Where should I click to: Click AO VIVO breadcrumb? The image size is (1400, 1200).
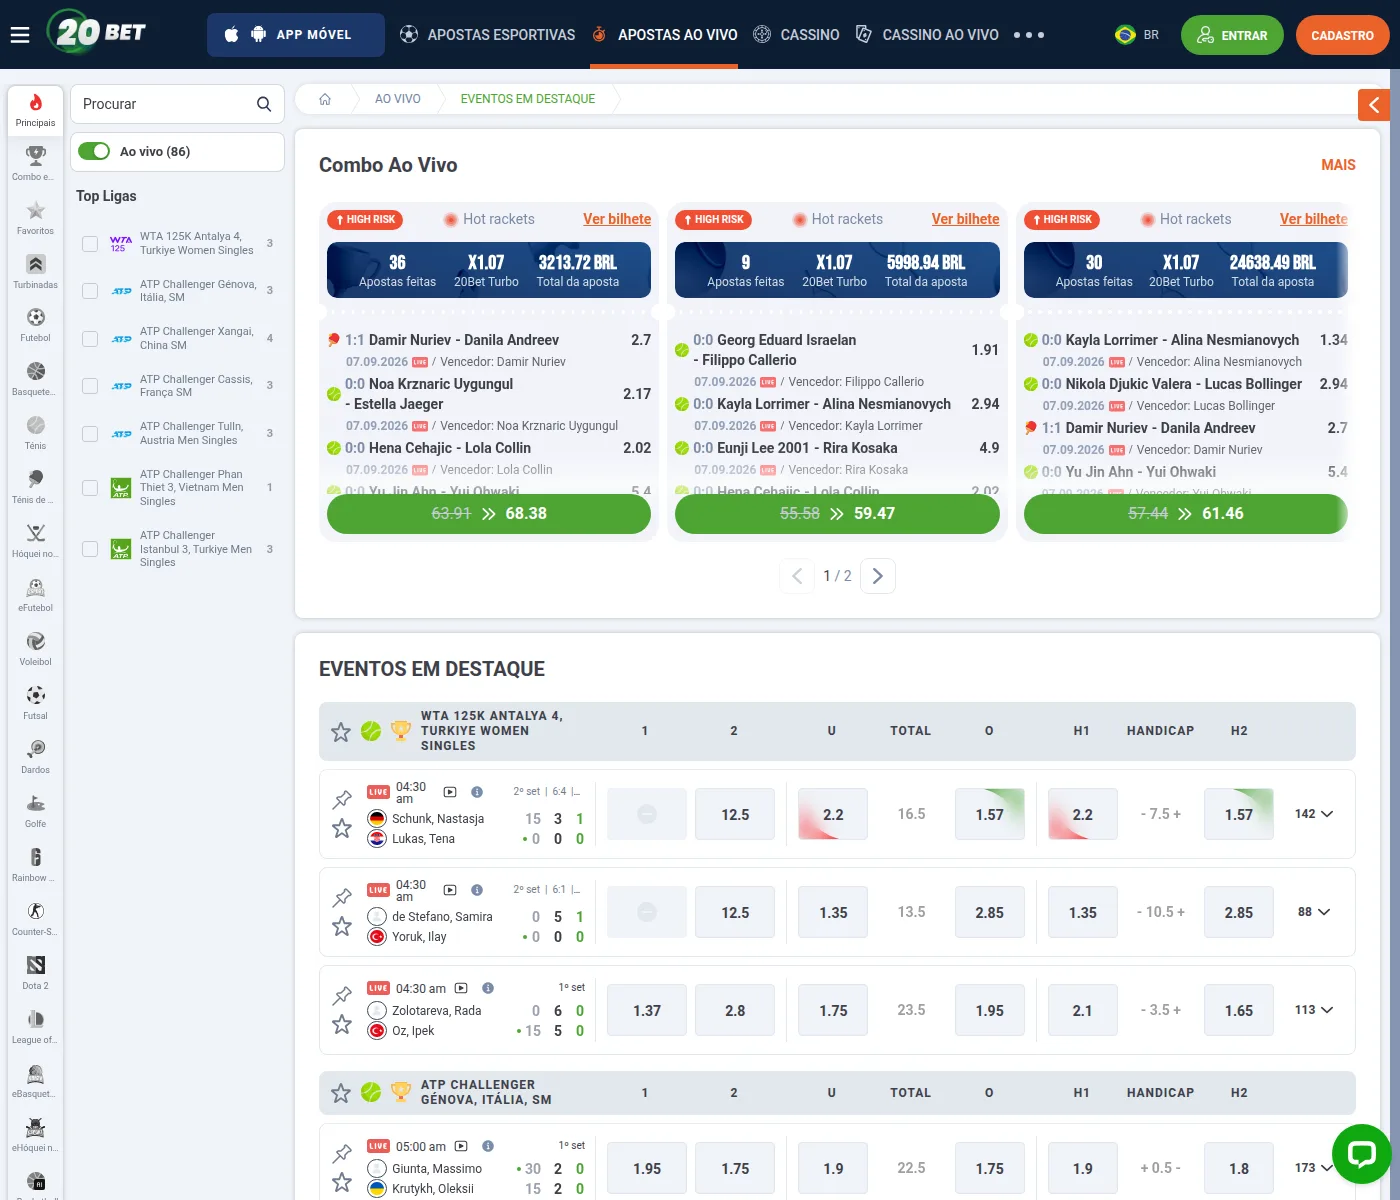398,99
